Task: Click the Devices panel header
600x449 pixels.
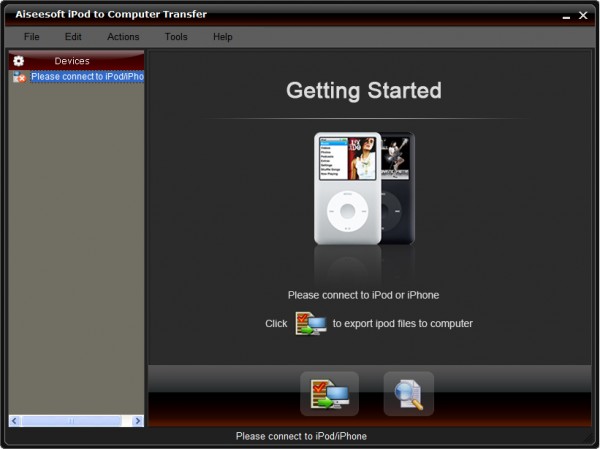Action: pos(77,61)
